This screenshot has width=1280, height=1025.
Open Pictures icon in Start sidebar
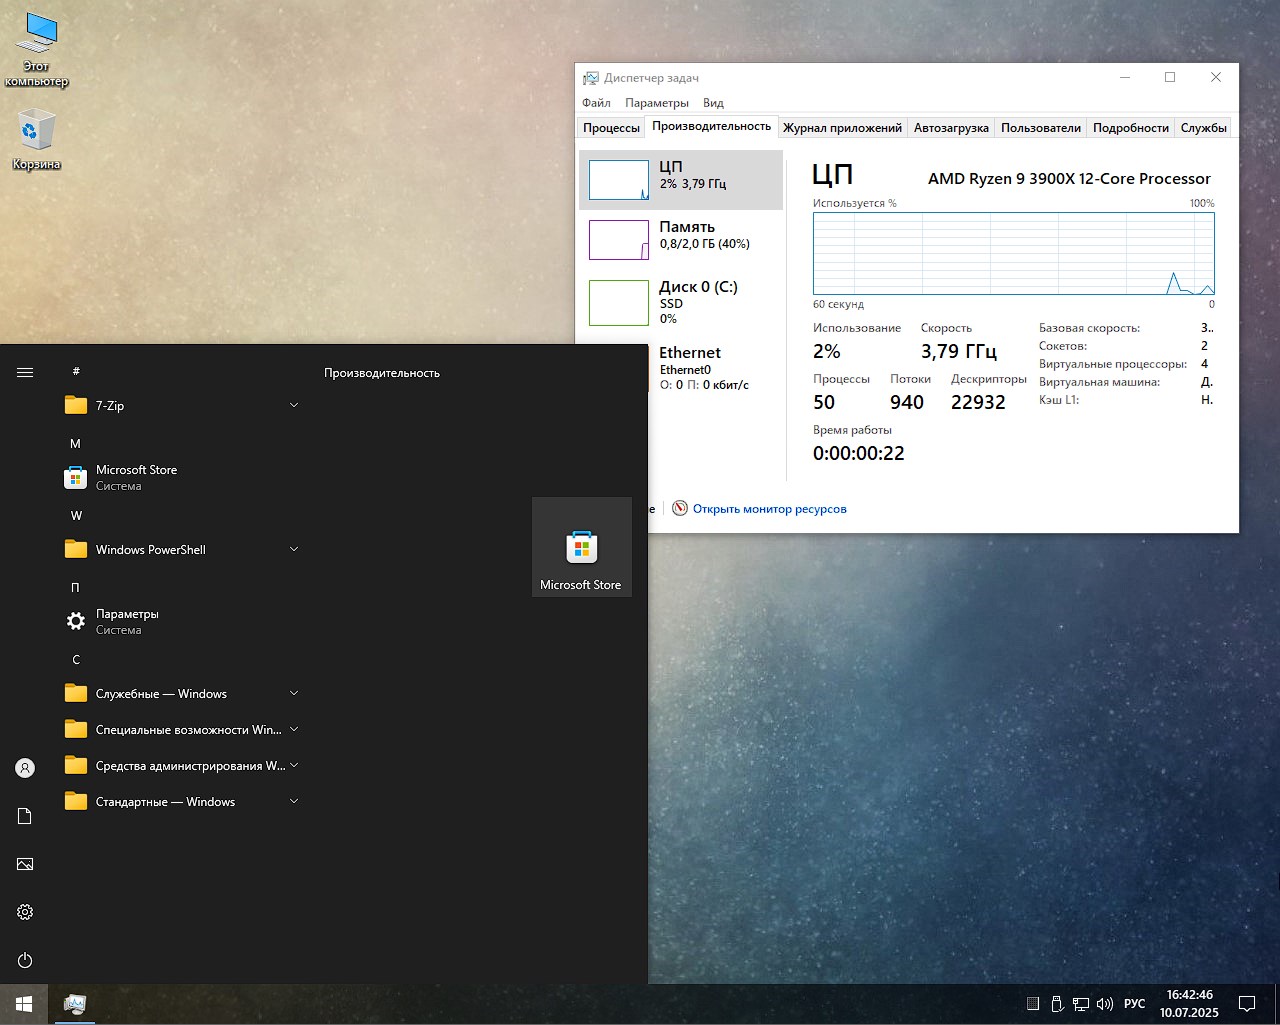tap(25, 864)
